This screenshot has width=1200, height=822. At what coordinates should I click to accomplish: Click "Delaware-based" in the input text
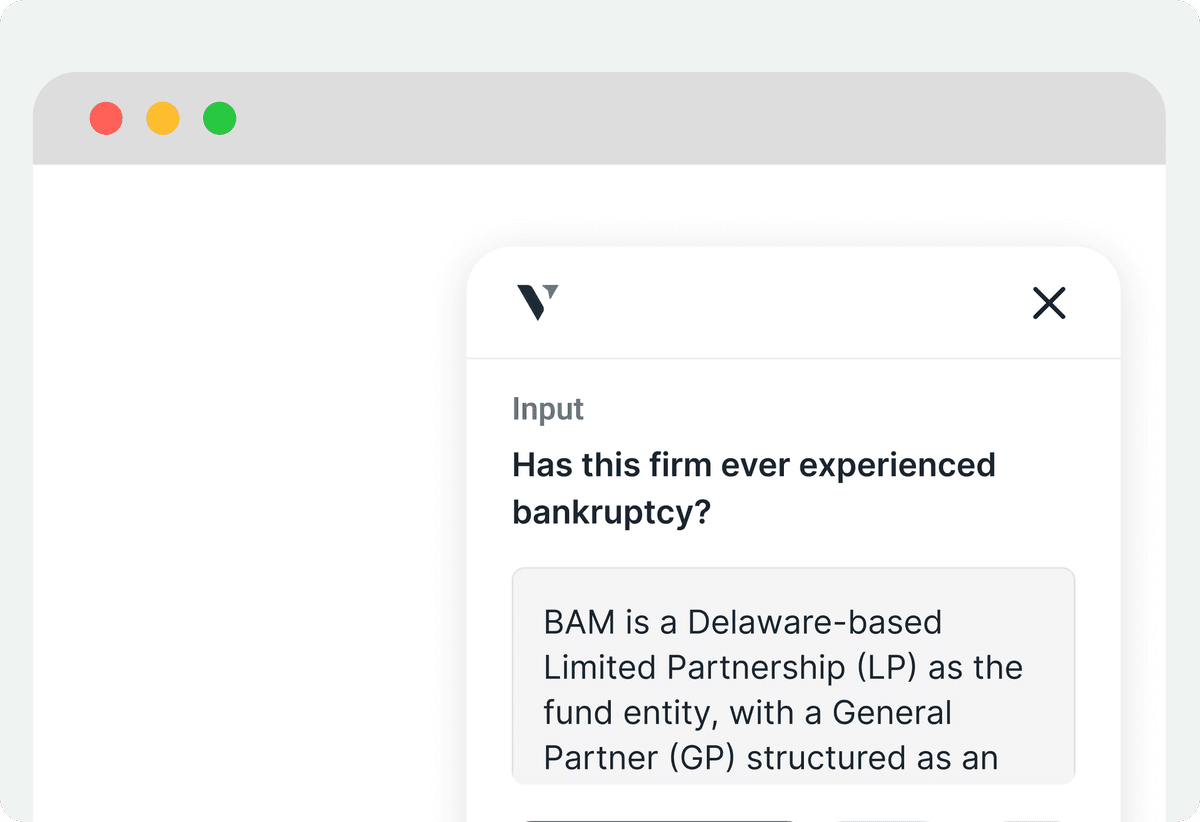815,622
